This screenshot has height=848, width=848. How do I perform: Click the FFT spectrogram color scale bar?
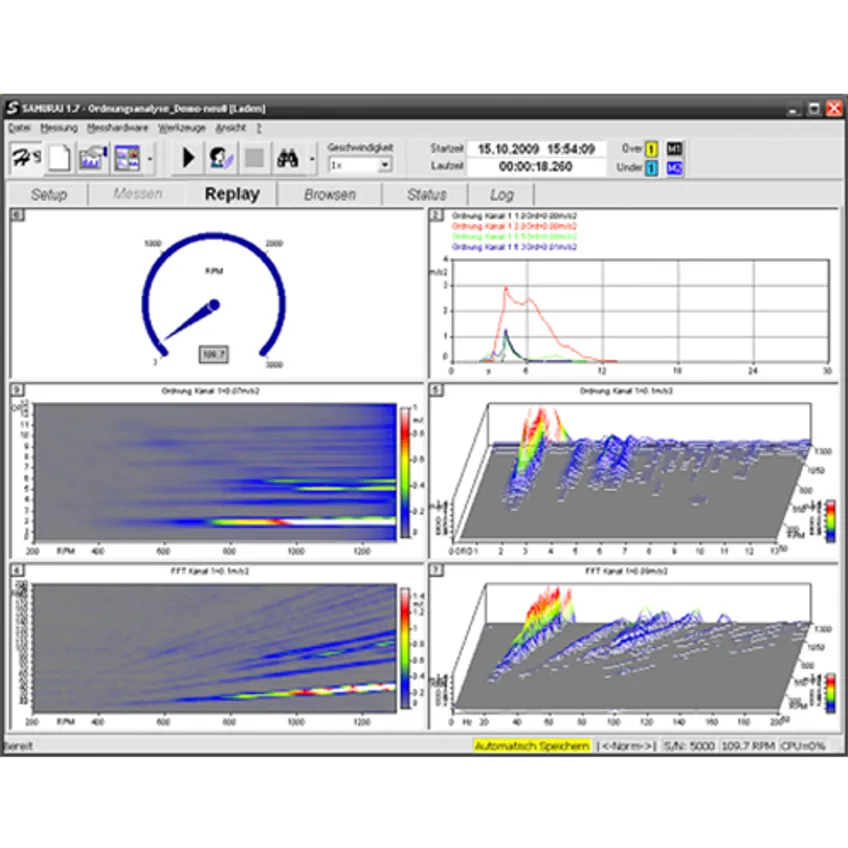[x=405, y=648]
